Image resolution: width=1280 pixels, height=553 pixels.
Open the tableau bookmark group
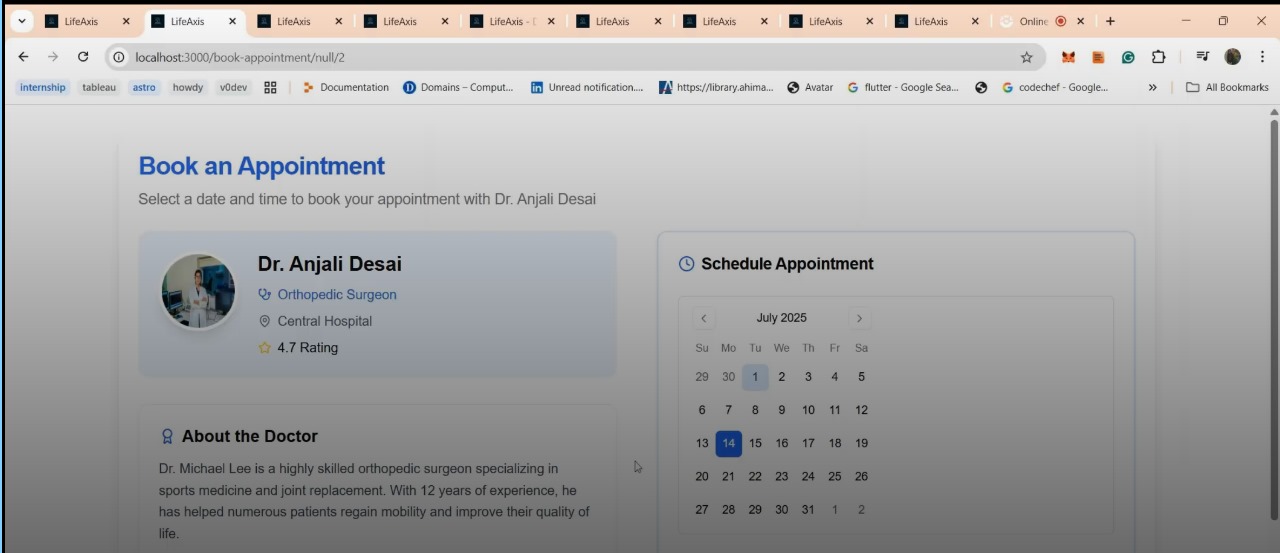point(99,88)
